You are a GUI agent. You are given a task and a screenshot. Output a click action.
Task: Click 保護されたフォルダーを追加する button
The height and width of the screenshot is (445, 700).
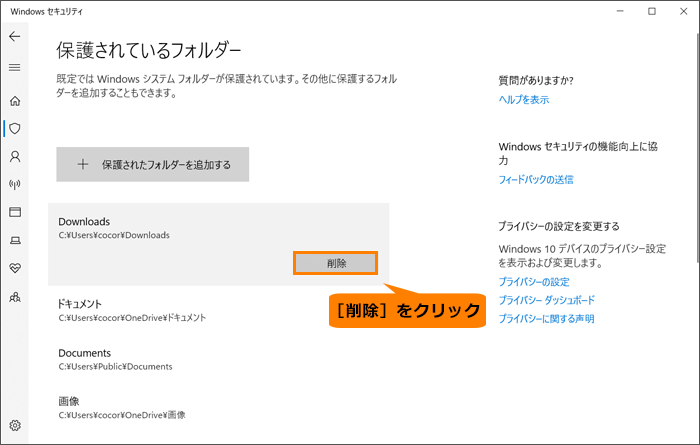coord(153,164)
